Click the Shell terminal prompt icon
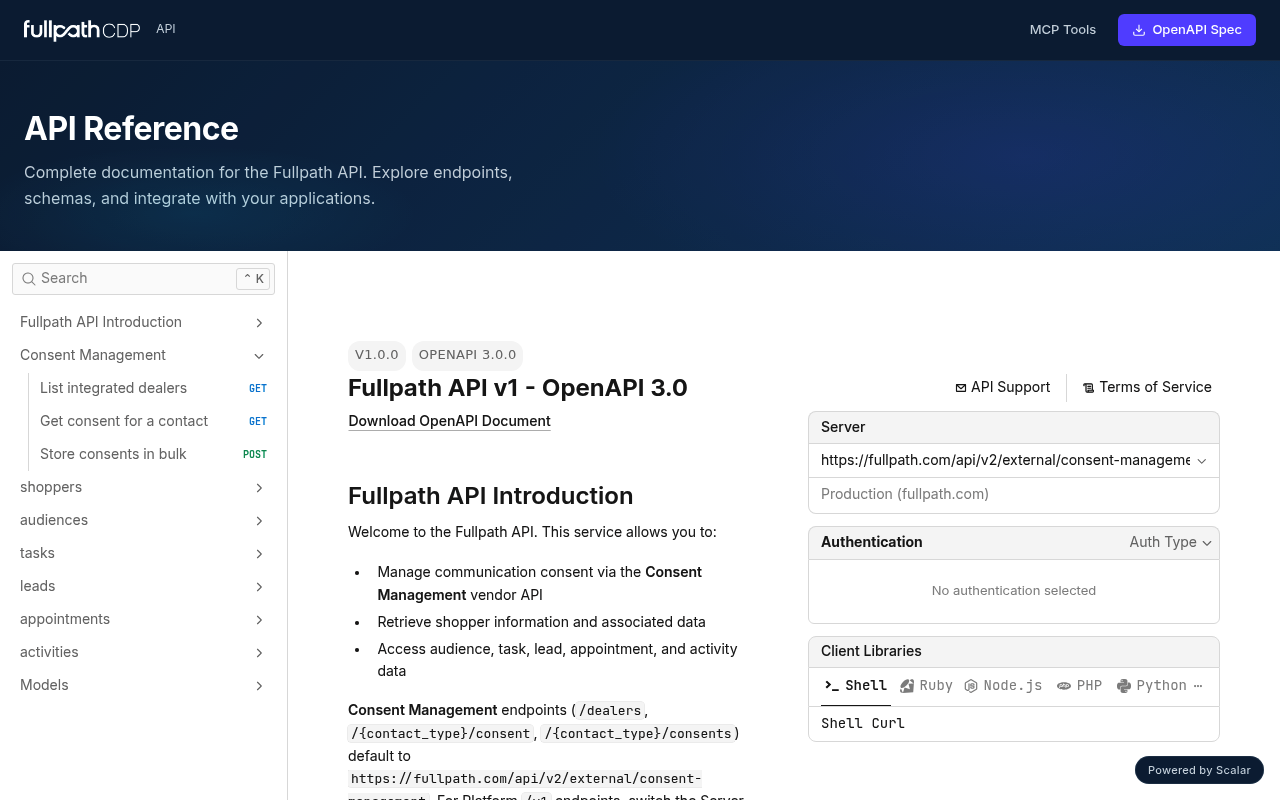This screenshot has width=1280, height=800. click(831, 686)
